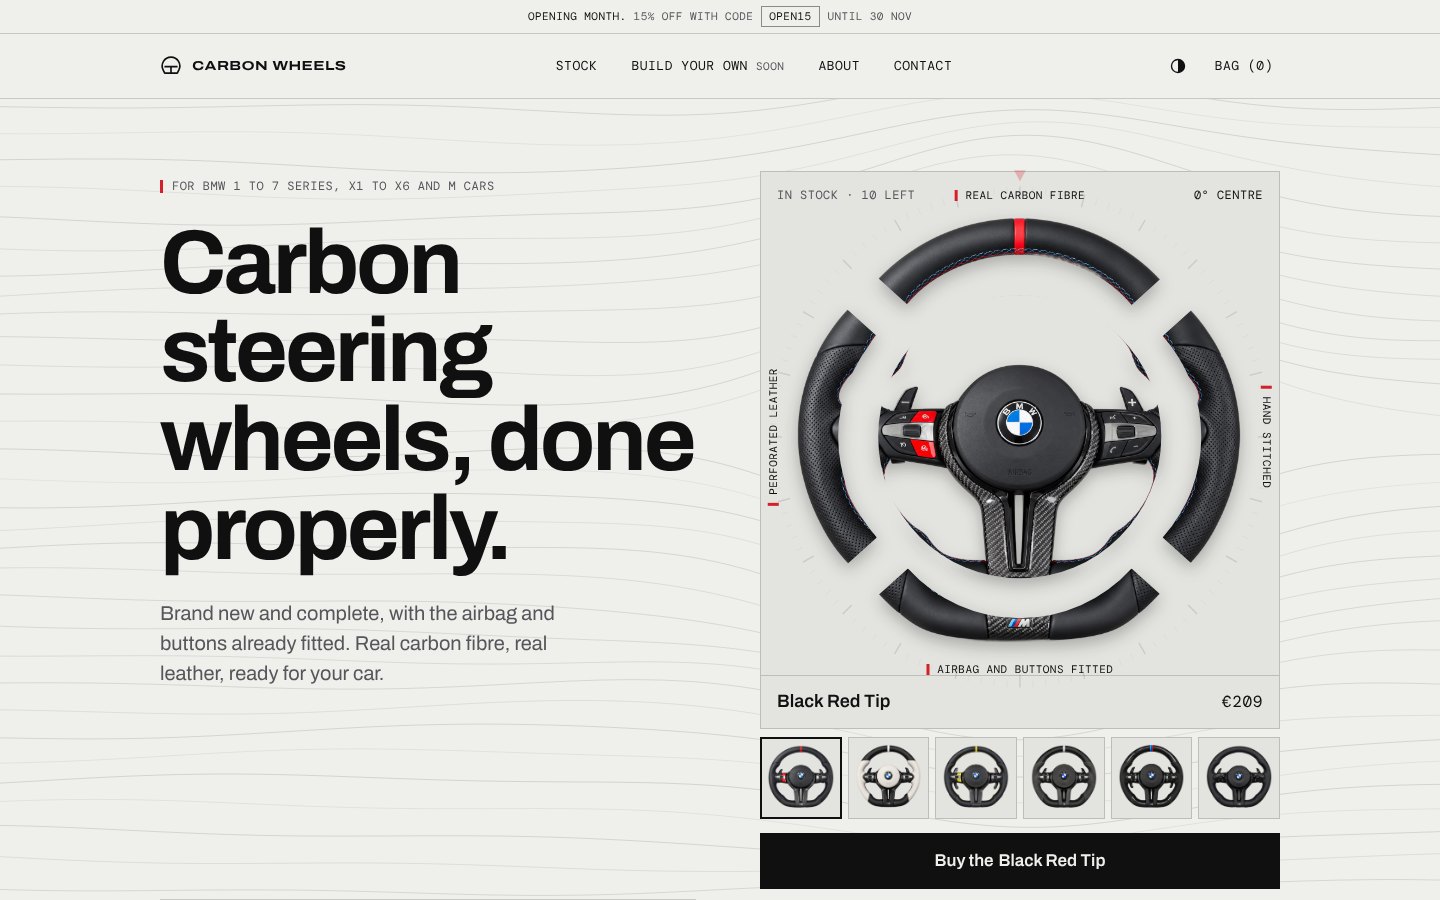Click the rotation pointer triangle above the viewer
The height and width of the screenshot is (900, 1440).
pyautogui.click(x=1020, y=175)
